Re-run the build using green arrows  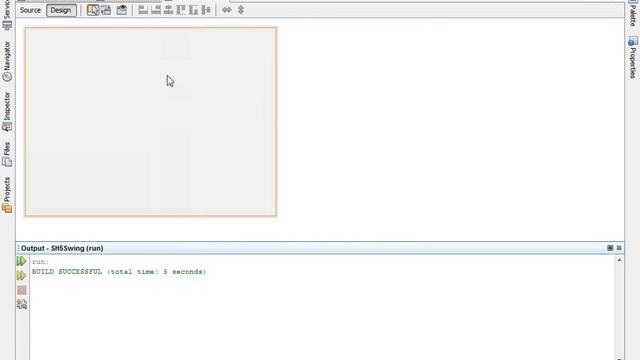coord(22,261)
